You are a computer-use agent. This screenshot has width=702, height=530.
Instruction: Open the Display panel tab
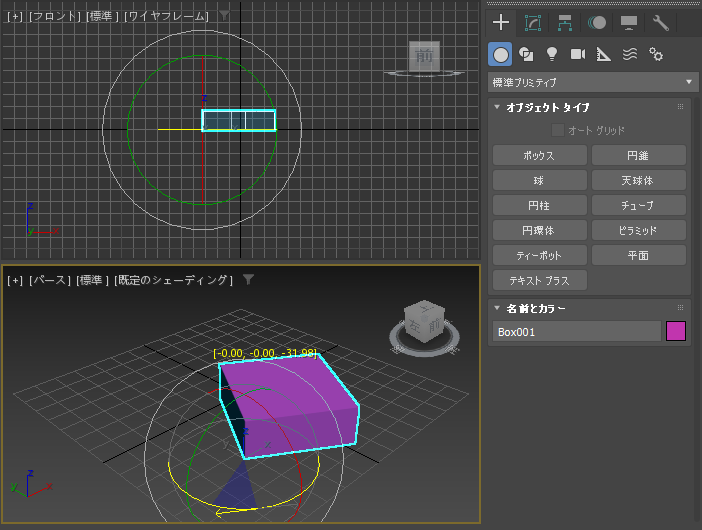point(629,22)
